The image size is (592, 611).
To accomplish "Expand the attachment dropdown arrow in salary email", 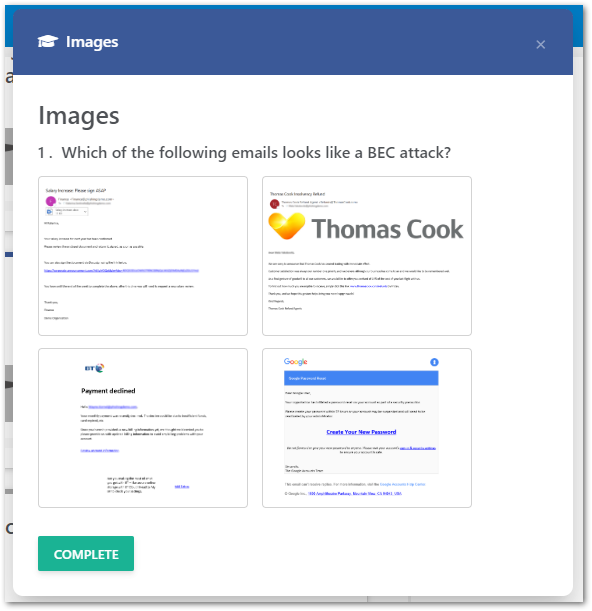I will (85, 212).
